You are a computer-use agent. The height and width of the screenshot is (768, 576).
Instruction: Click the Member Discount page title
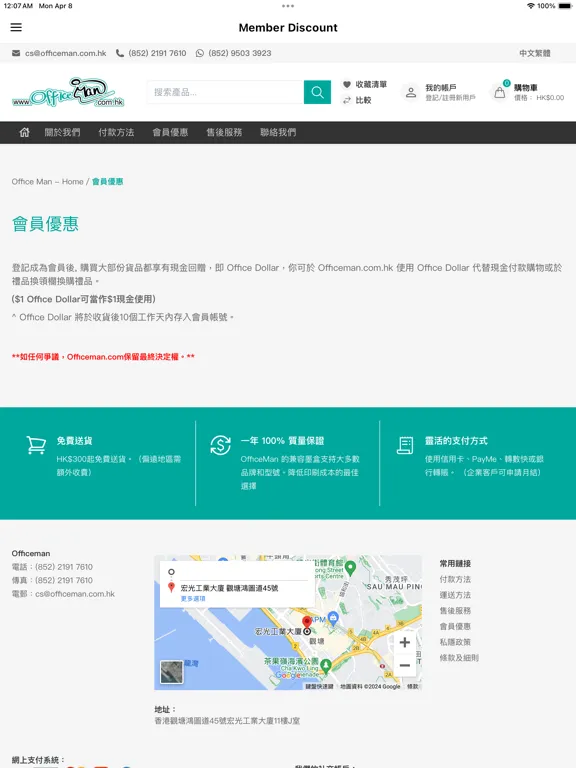288,27
